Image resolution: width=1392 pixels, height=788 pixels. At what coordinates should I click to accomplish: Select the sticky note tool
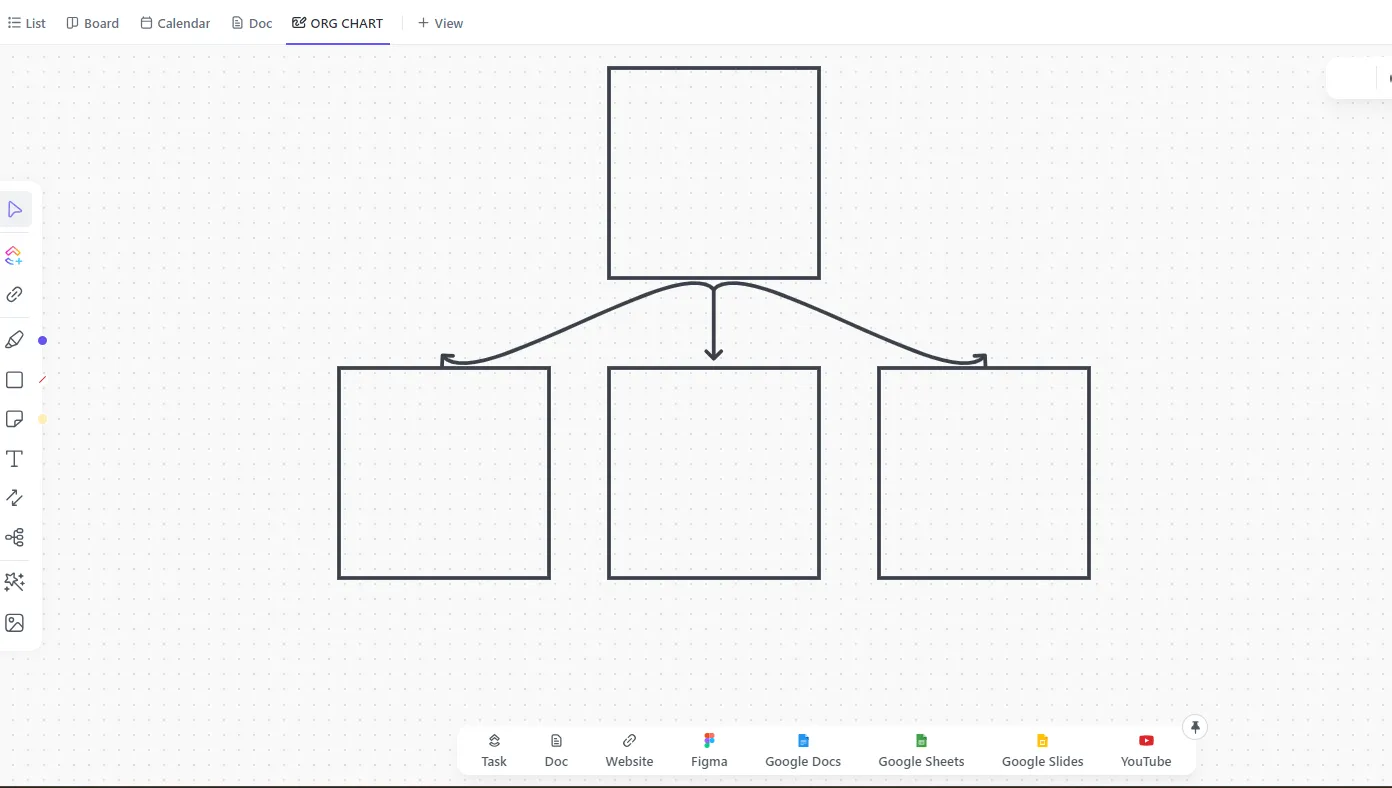tap(14, 419)
